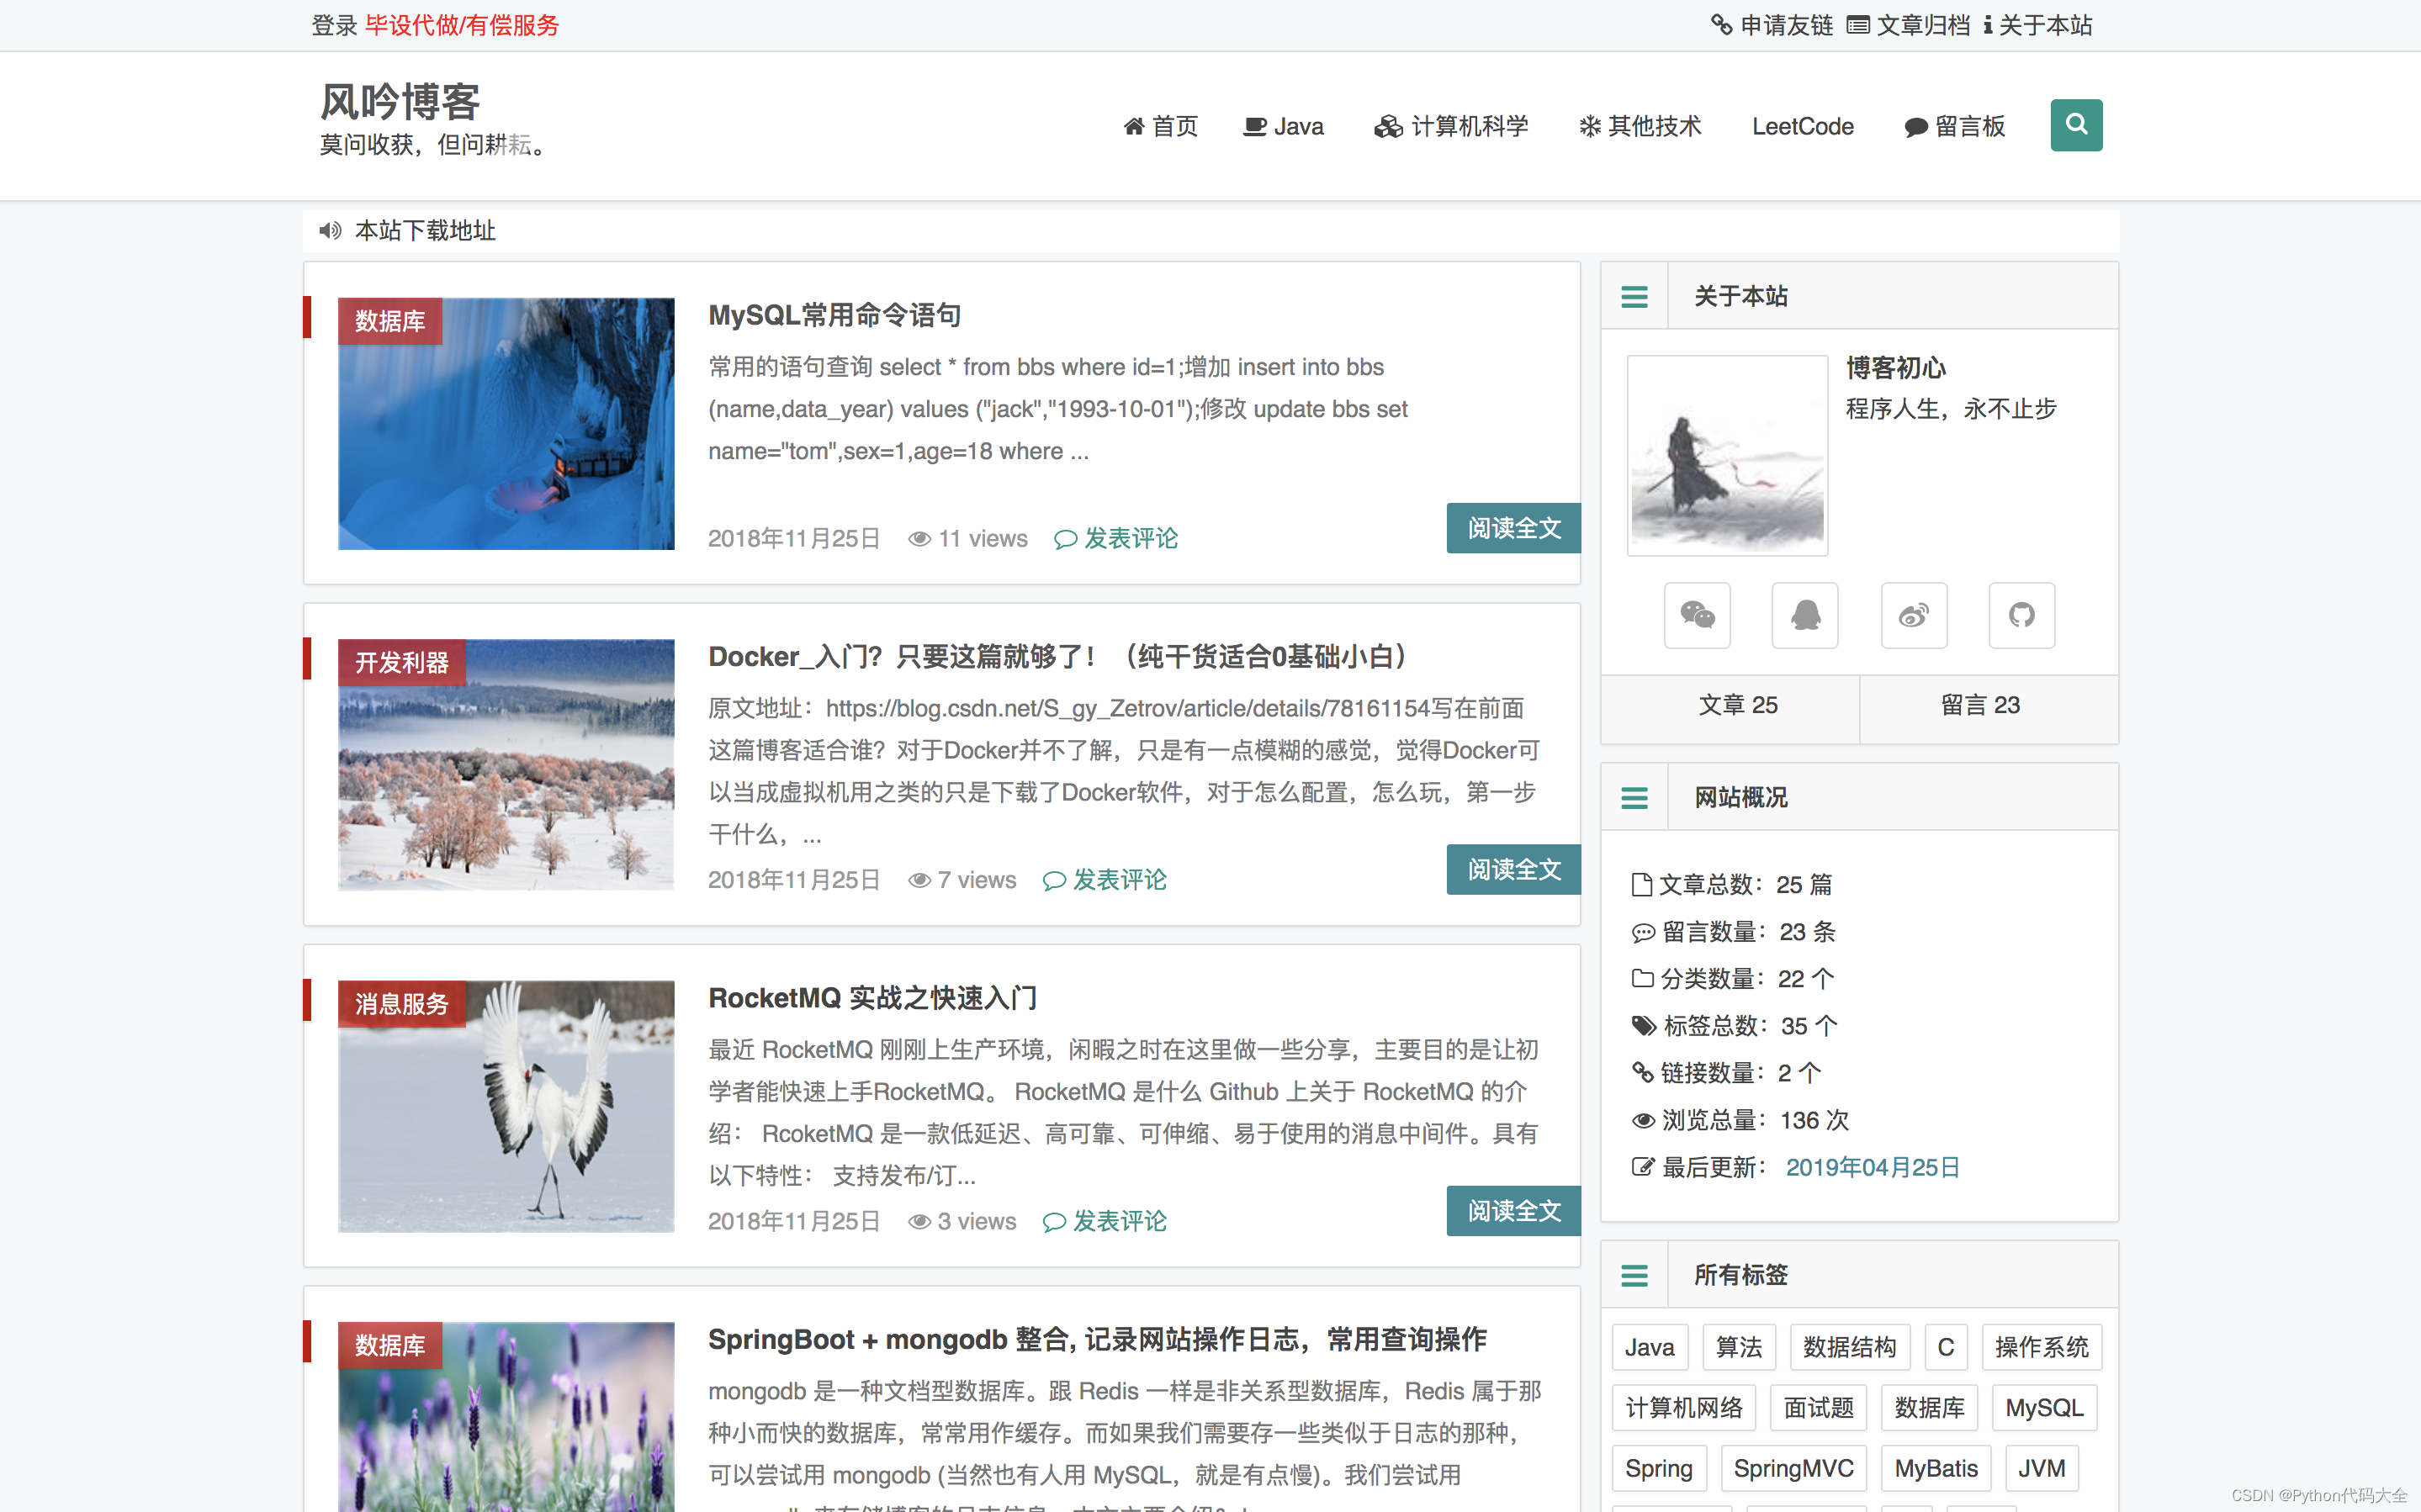Click 阅读全文 on the MySQL article

(x=1513, y=528)
